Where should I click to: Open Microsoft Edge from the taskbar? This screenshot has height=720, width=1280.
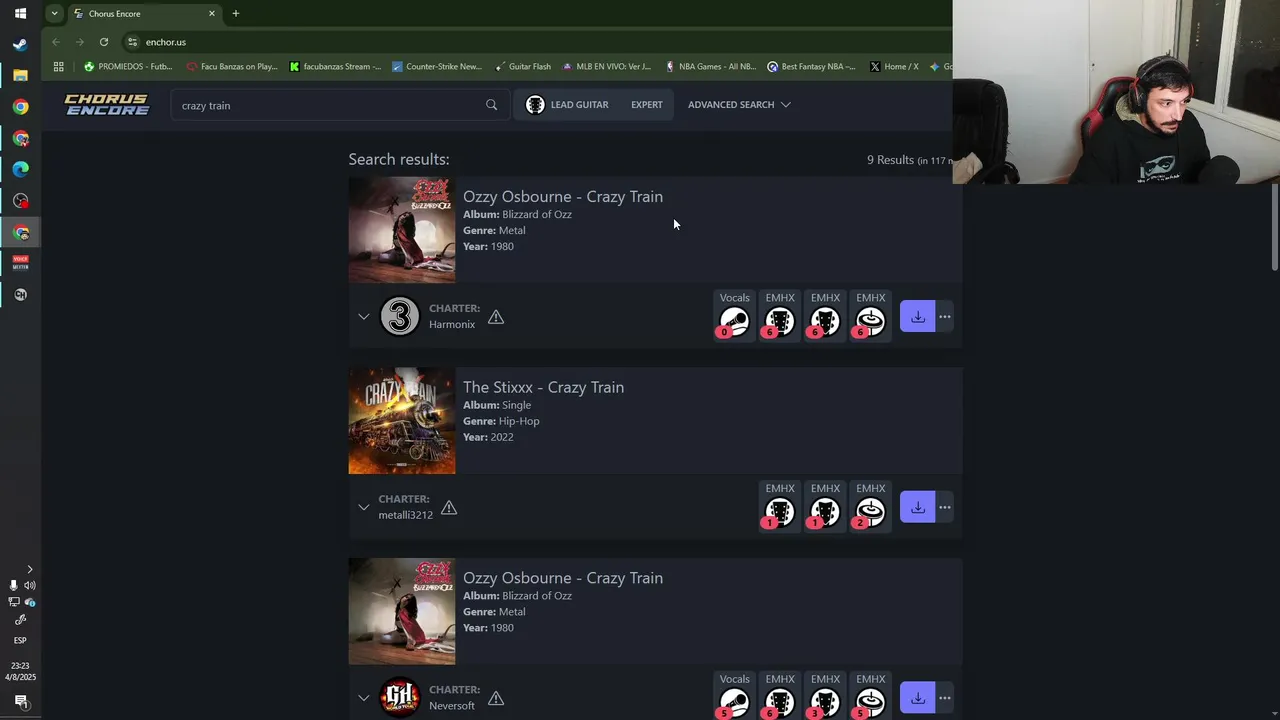pos(20,169)
